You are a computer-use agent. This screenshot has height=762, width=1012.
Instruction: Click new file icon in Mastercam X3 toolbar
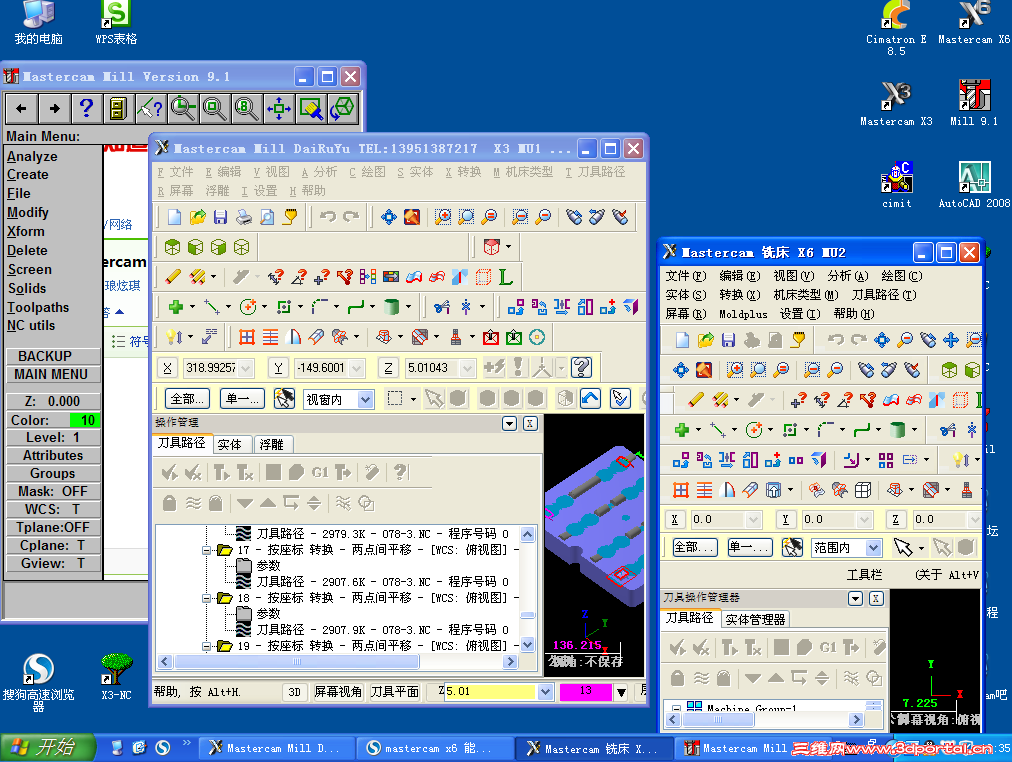pyautogui.click(x=174, y=217)
